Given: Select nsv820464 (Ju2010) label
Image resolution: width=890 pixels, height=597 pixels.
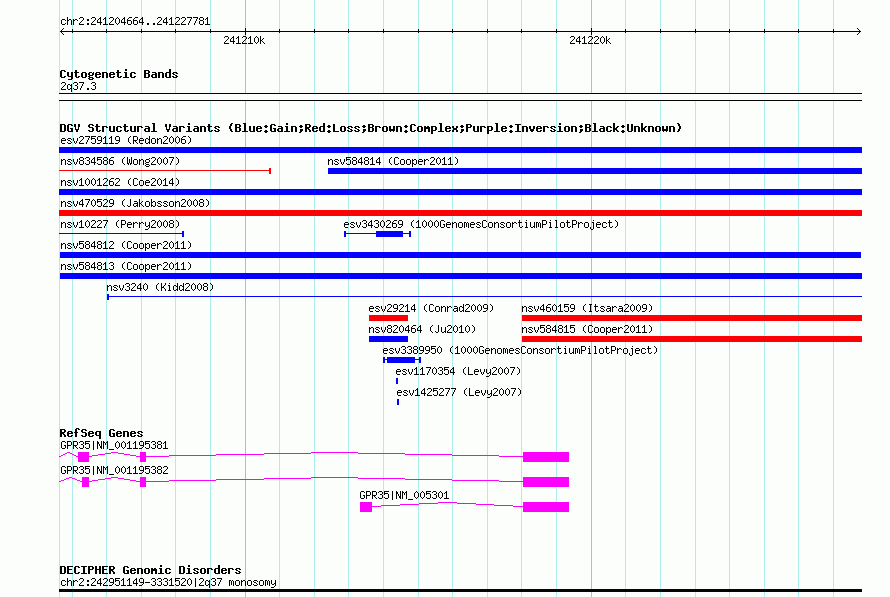Looking at the screenshot, I should point(422,329).
